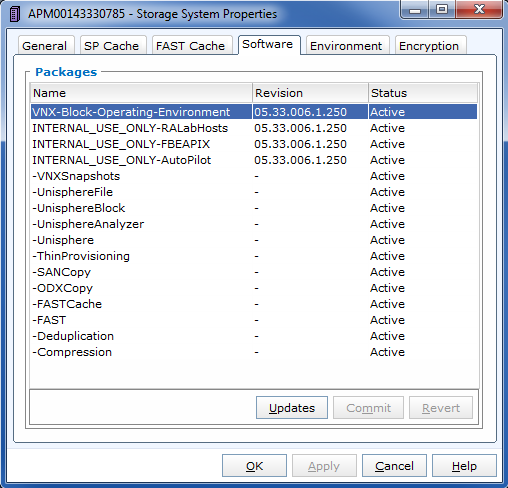508x488 pixels.
Task: Click the Apply button
Action: (x=324, y=465)
